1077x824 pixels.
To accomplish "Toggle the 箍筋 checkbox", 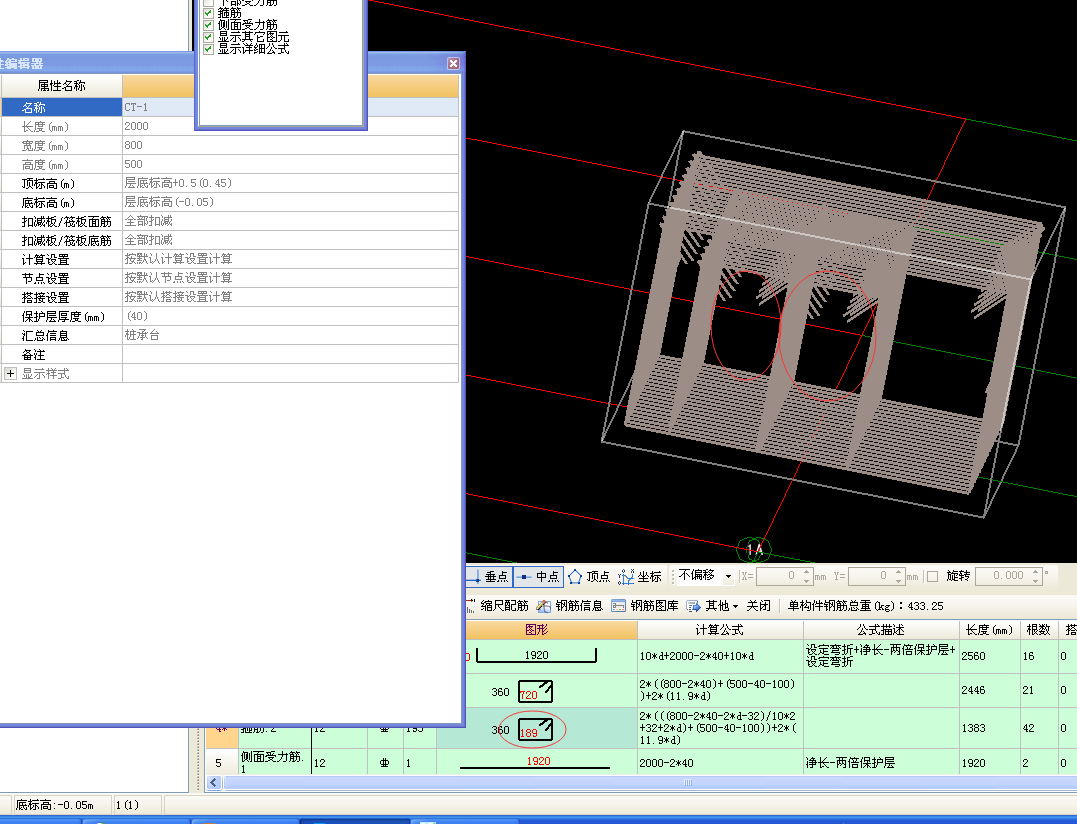I will pos(208,12).
